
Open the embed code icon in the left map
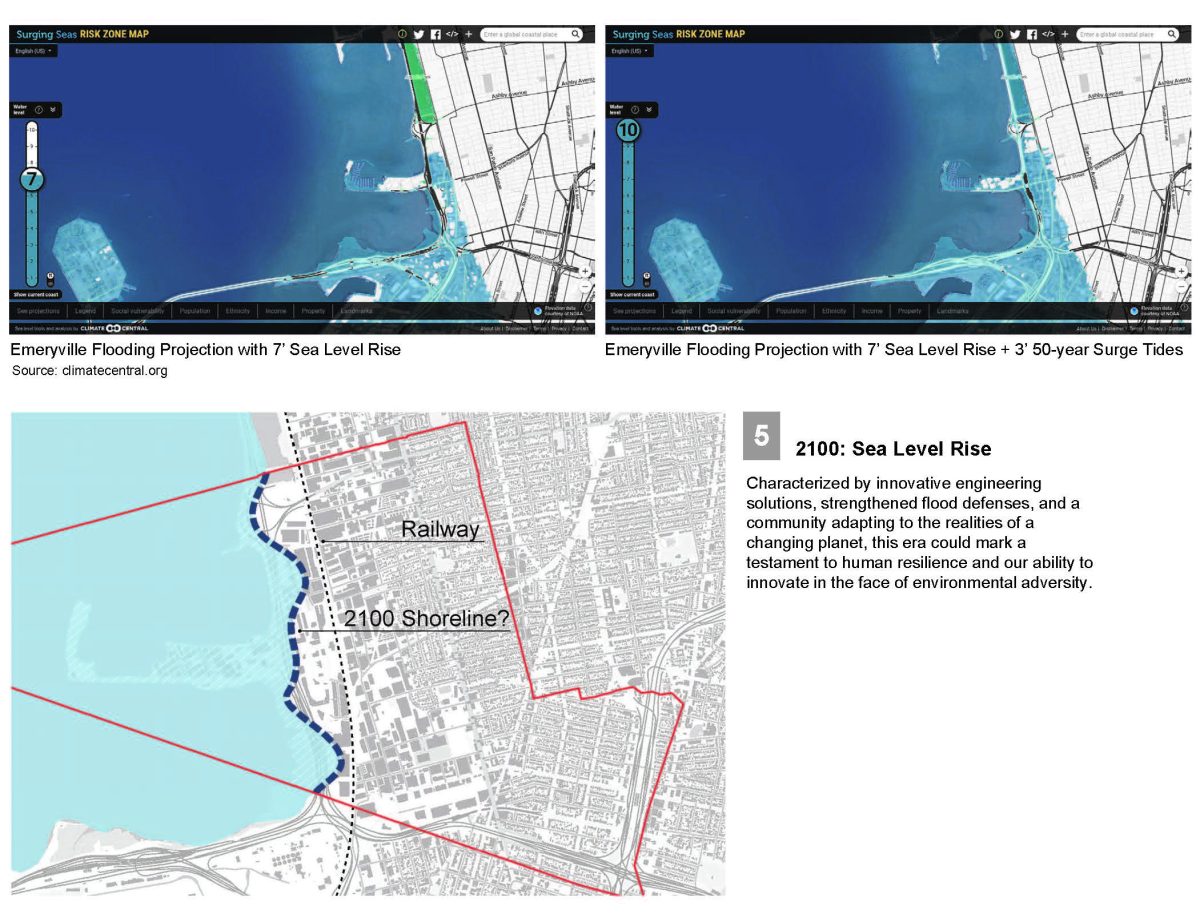pyautogui.click(x=452, y=34)
